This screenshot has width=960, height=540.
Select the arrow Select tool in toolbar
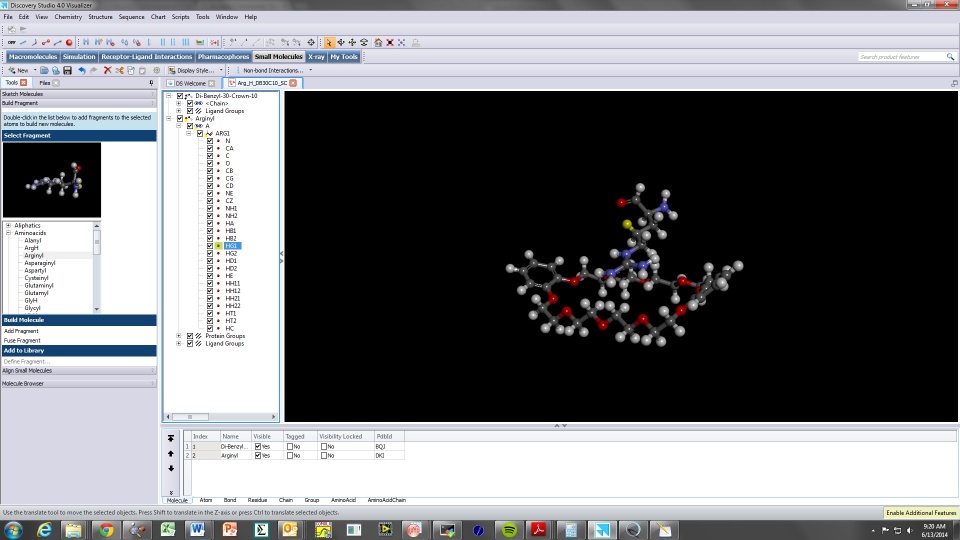[329, 42]
